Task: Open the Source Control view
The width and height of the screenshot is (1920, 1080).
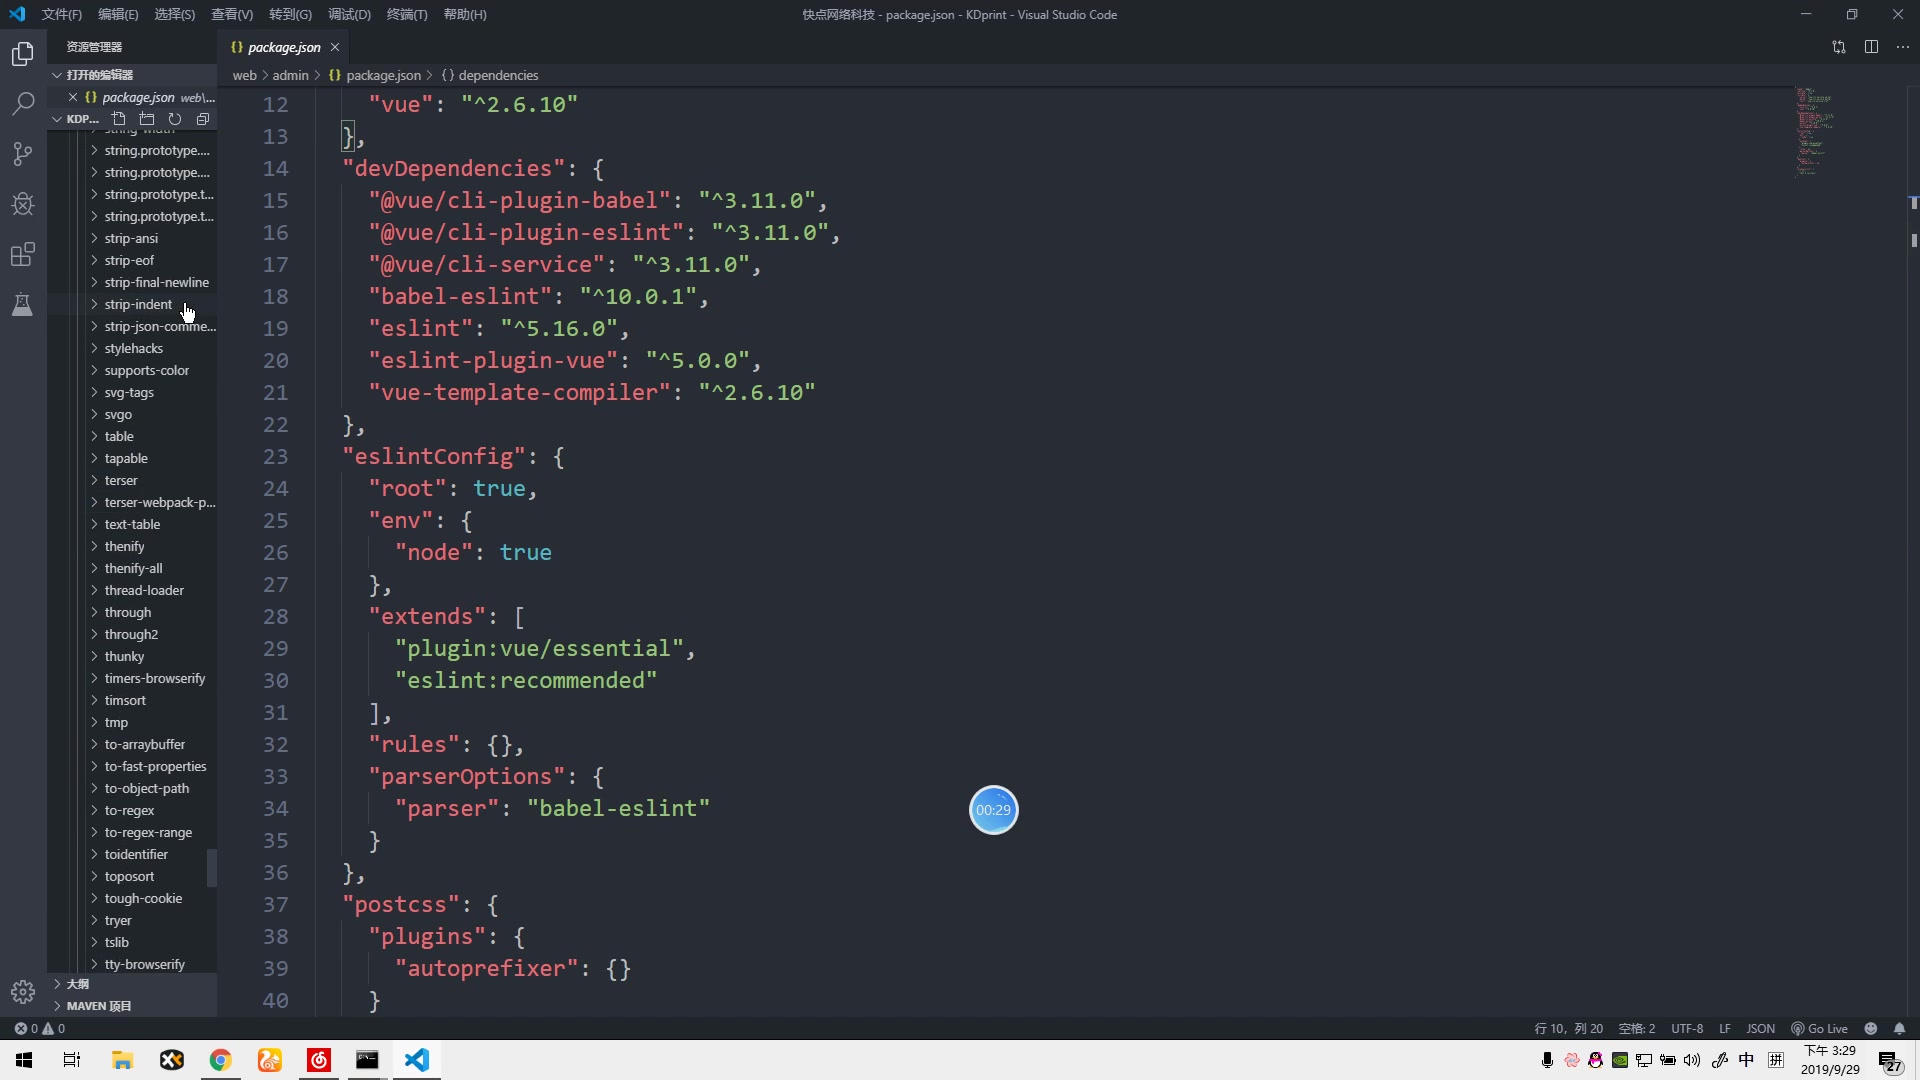Action: [x=22, y=153]
